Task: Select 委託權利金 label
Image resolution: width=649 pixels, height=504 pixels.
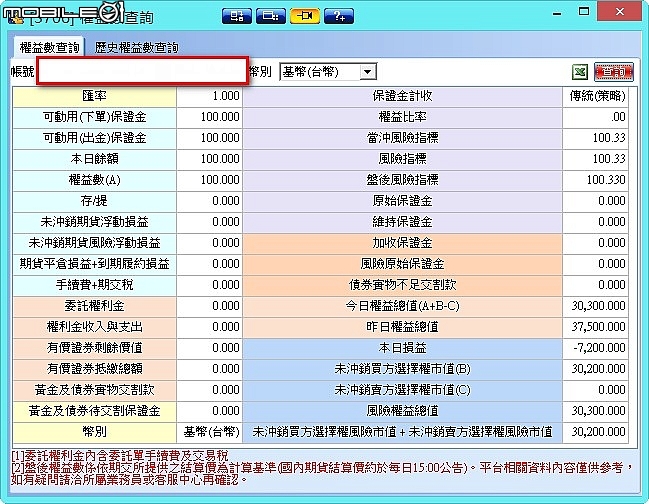Action: coord(95,307)
